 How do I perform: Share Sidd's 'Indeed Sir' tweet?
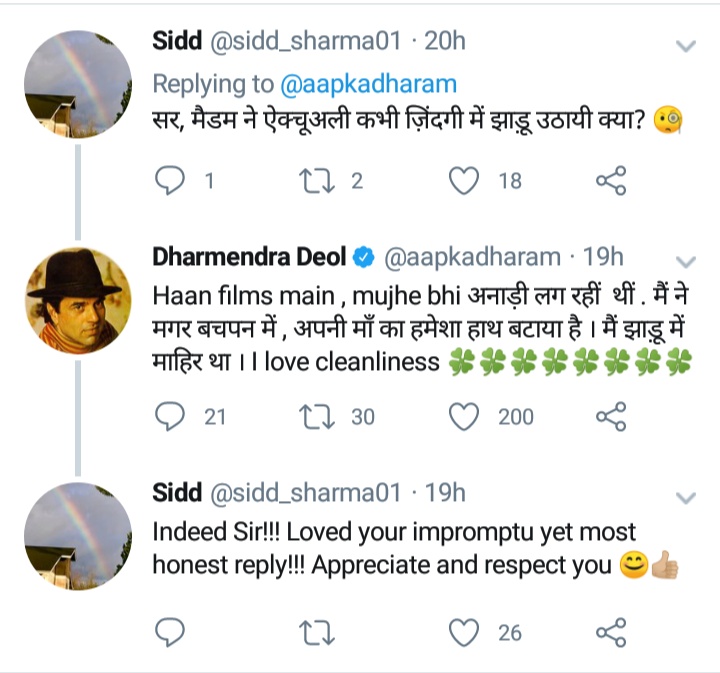tap(610, 632)
